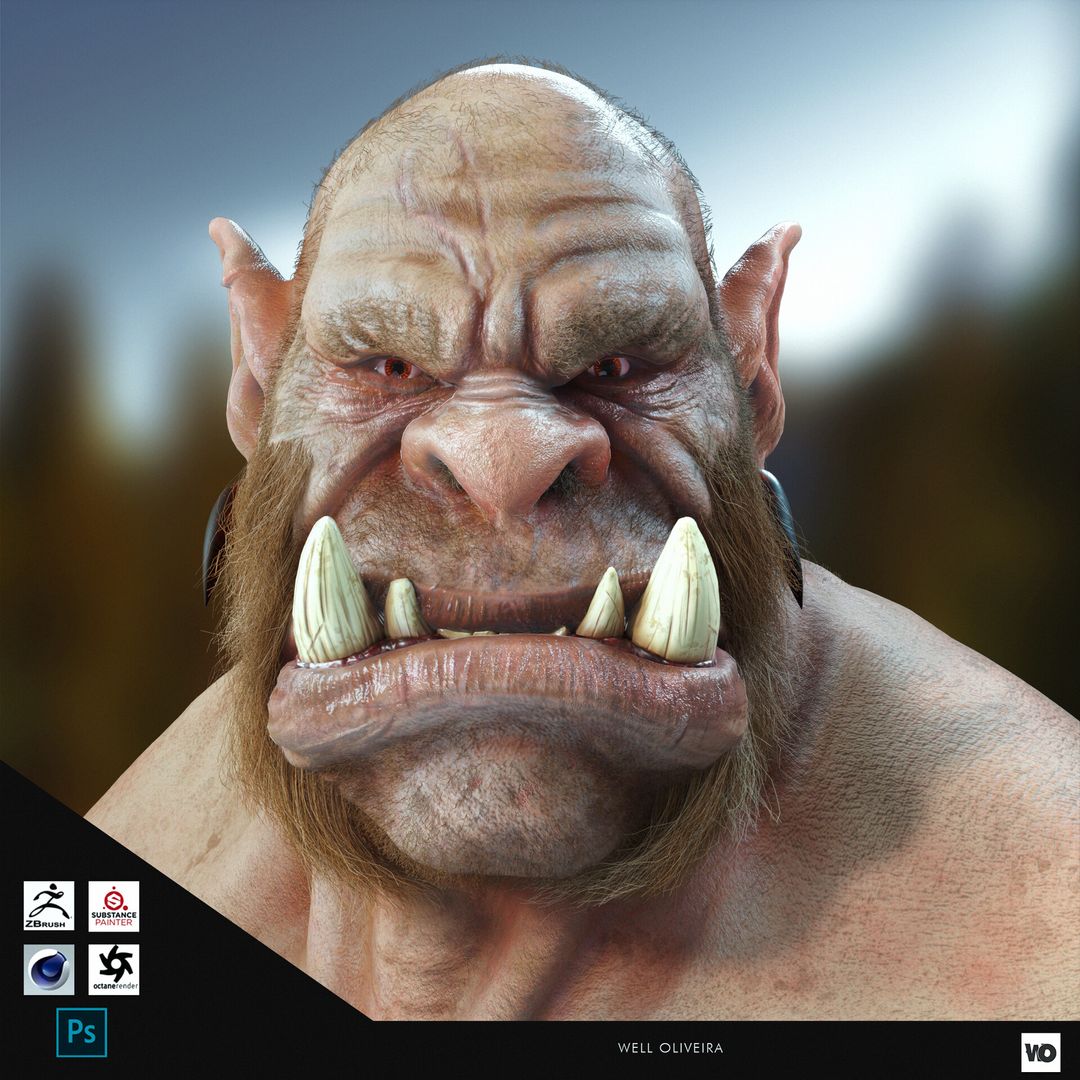This screenshot has width=1080, height=1080.
Task: Click the orc's large tusk on the right
Action: pyautogui.click(x=680, y=593)
